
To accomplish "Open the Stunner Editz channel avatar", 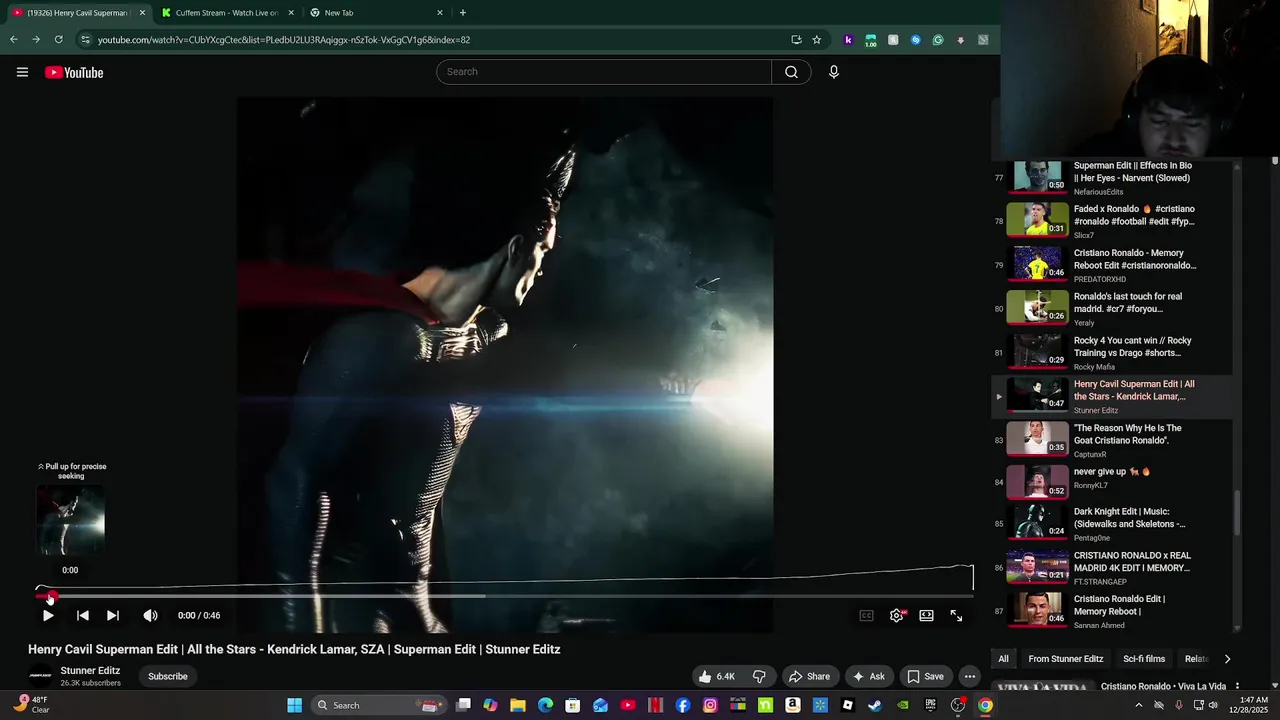I will coord(40,676).
